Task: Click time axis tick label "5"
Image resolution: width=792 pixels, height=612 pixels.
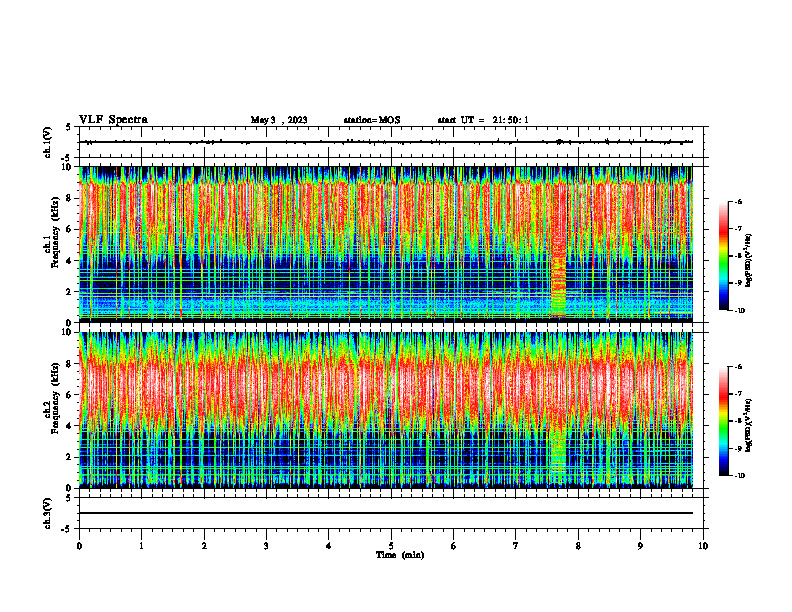Action: [x=391, y=546]
